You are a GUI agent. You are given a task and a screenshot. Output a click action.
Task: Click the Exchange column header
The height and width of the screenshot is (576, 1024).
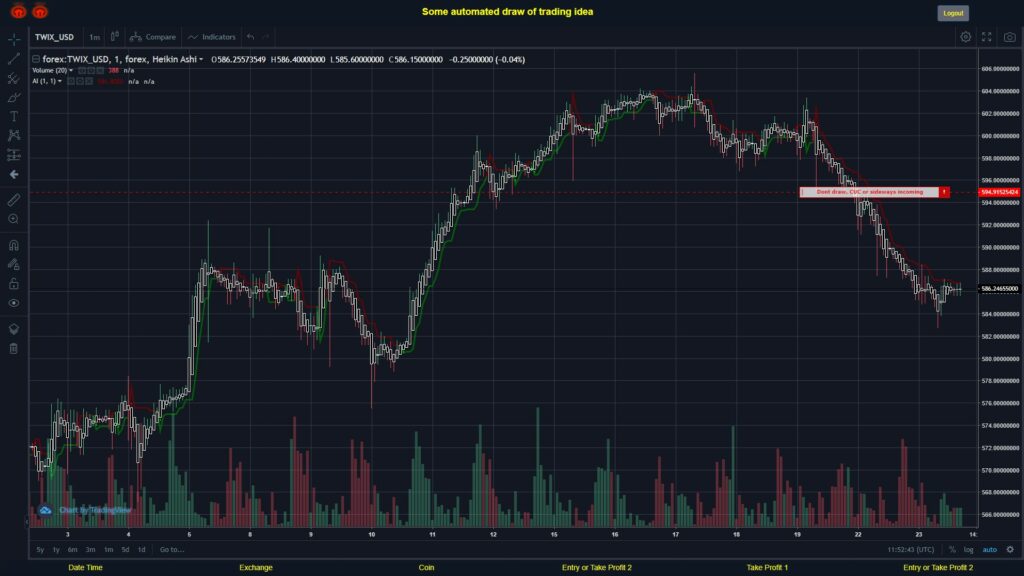[255, 568]
